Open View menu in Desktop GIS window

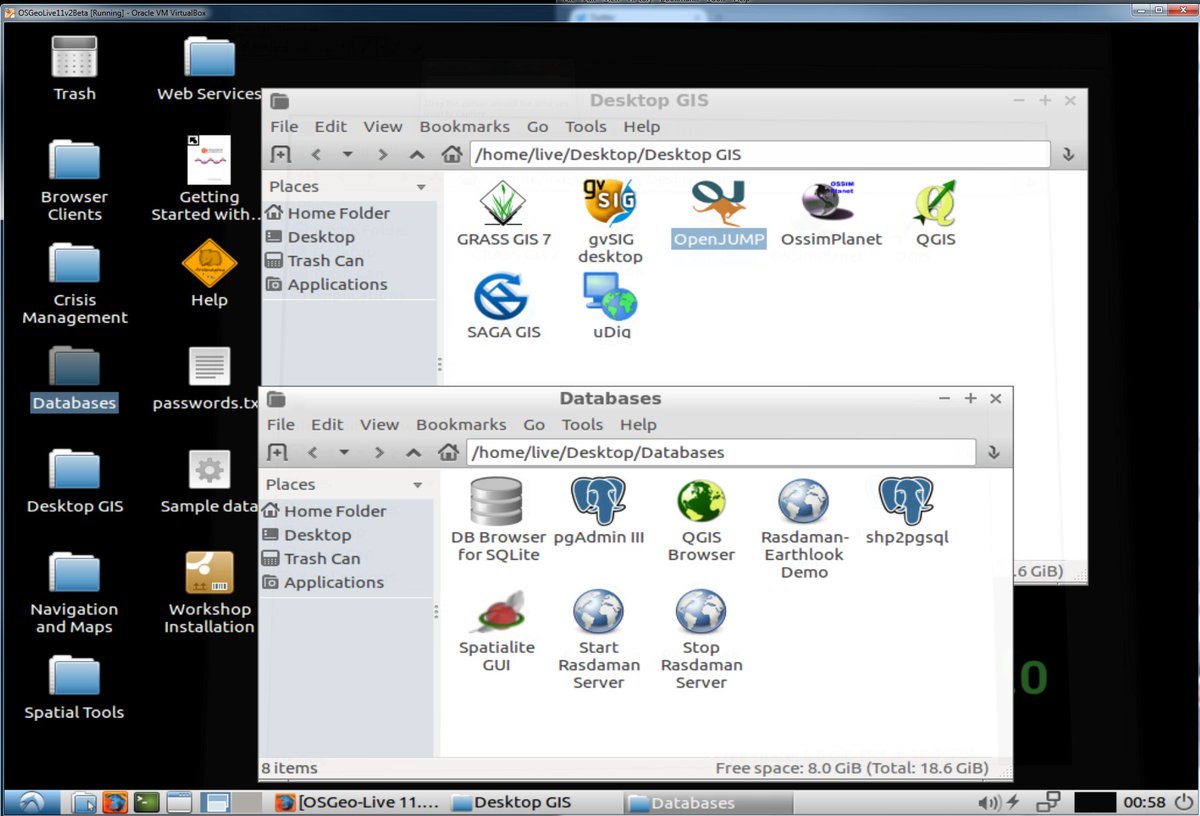pos(383,126)
